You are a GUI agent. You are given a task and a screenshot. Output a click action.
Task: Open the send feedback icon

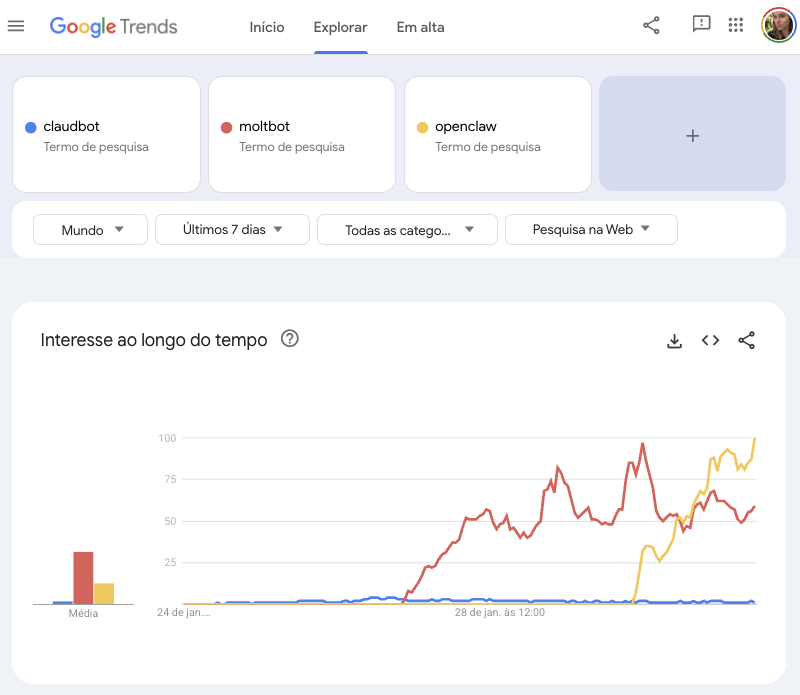(x=701, y=25)
